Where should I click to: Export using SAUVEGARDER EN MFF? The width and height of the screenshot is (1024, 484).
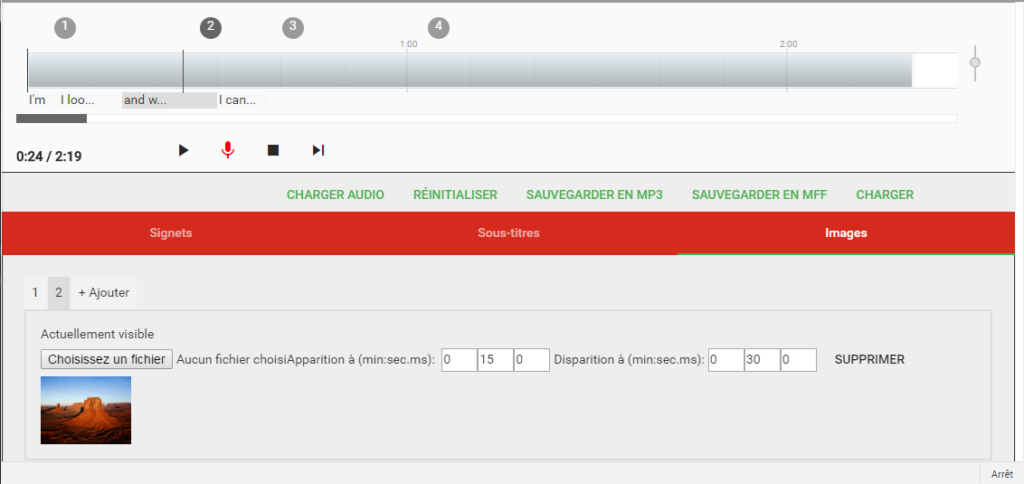click(x=759, y=195)
